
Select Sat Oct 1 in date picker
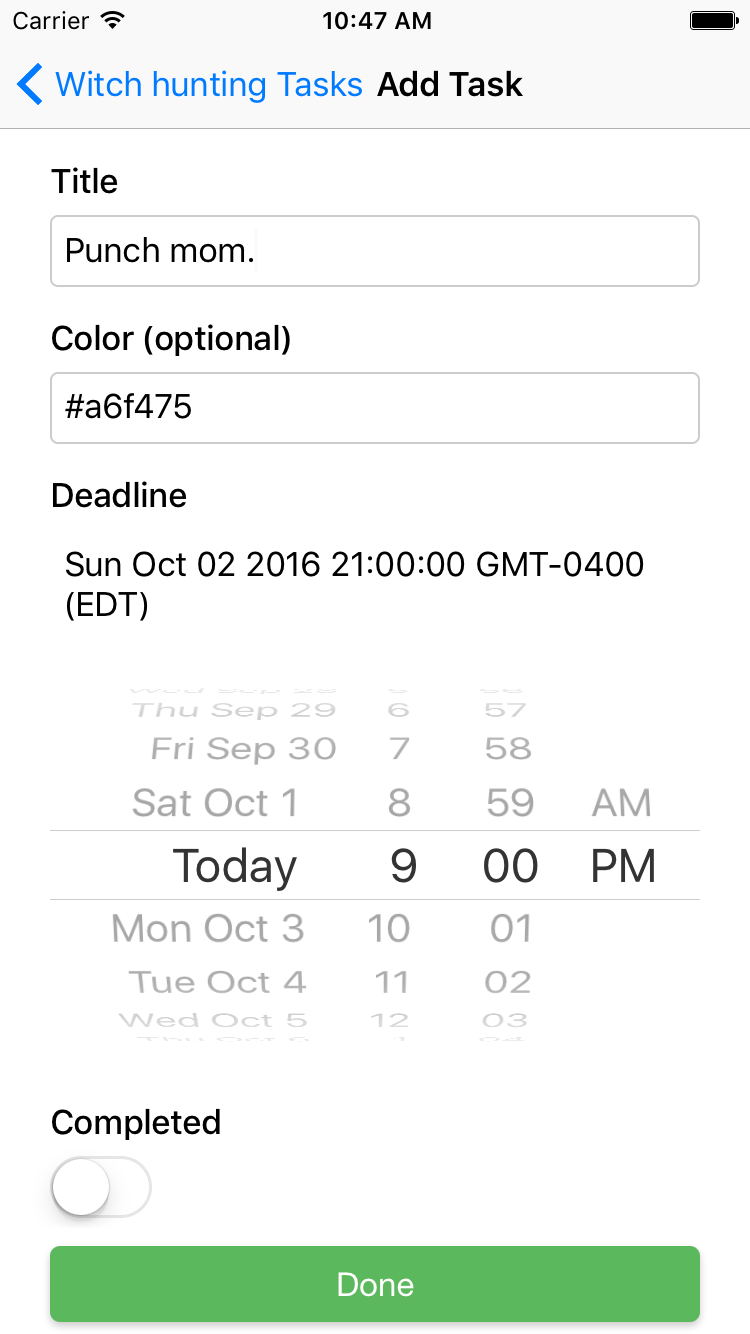[x=215, y=803]
